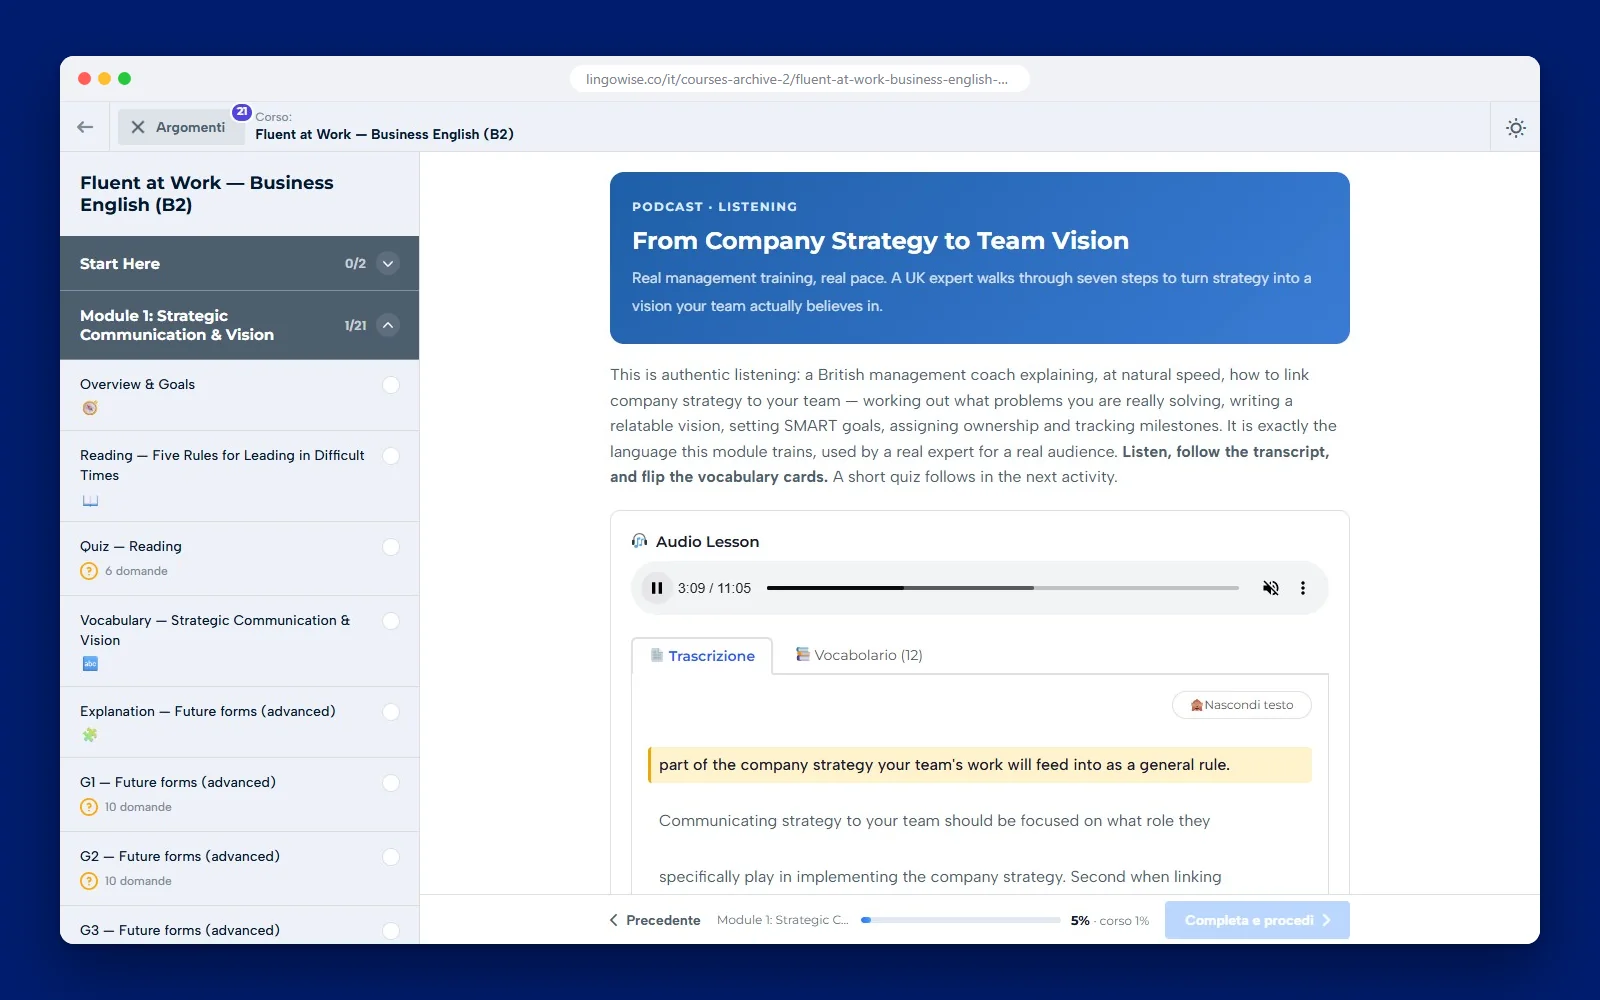
Task: Click the puzzle icon under Explanation — Future forms
Action: coord(90,735)
